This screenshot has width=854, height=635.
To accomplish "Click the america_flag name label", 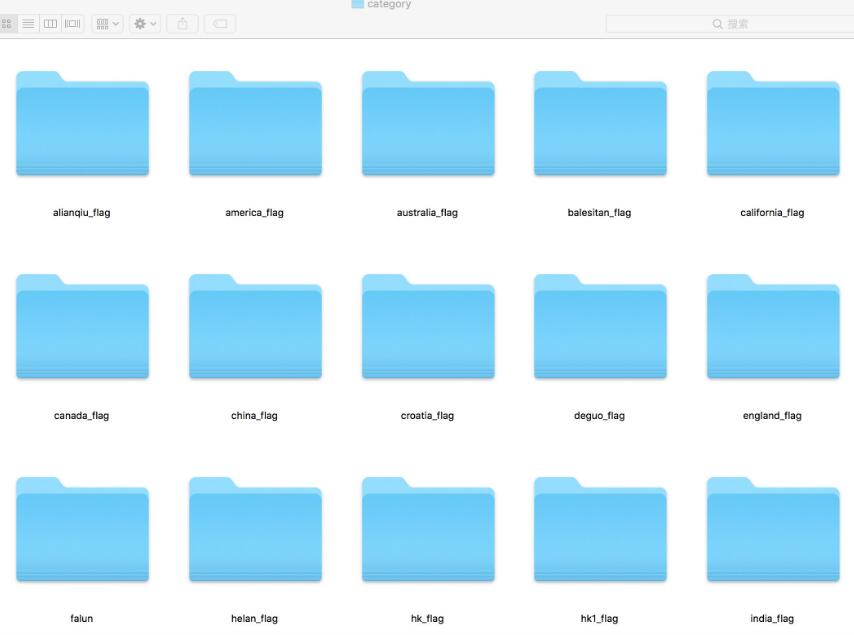I will (254, 213).
